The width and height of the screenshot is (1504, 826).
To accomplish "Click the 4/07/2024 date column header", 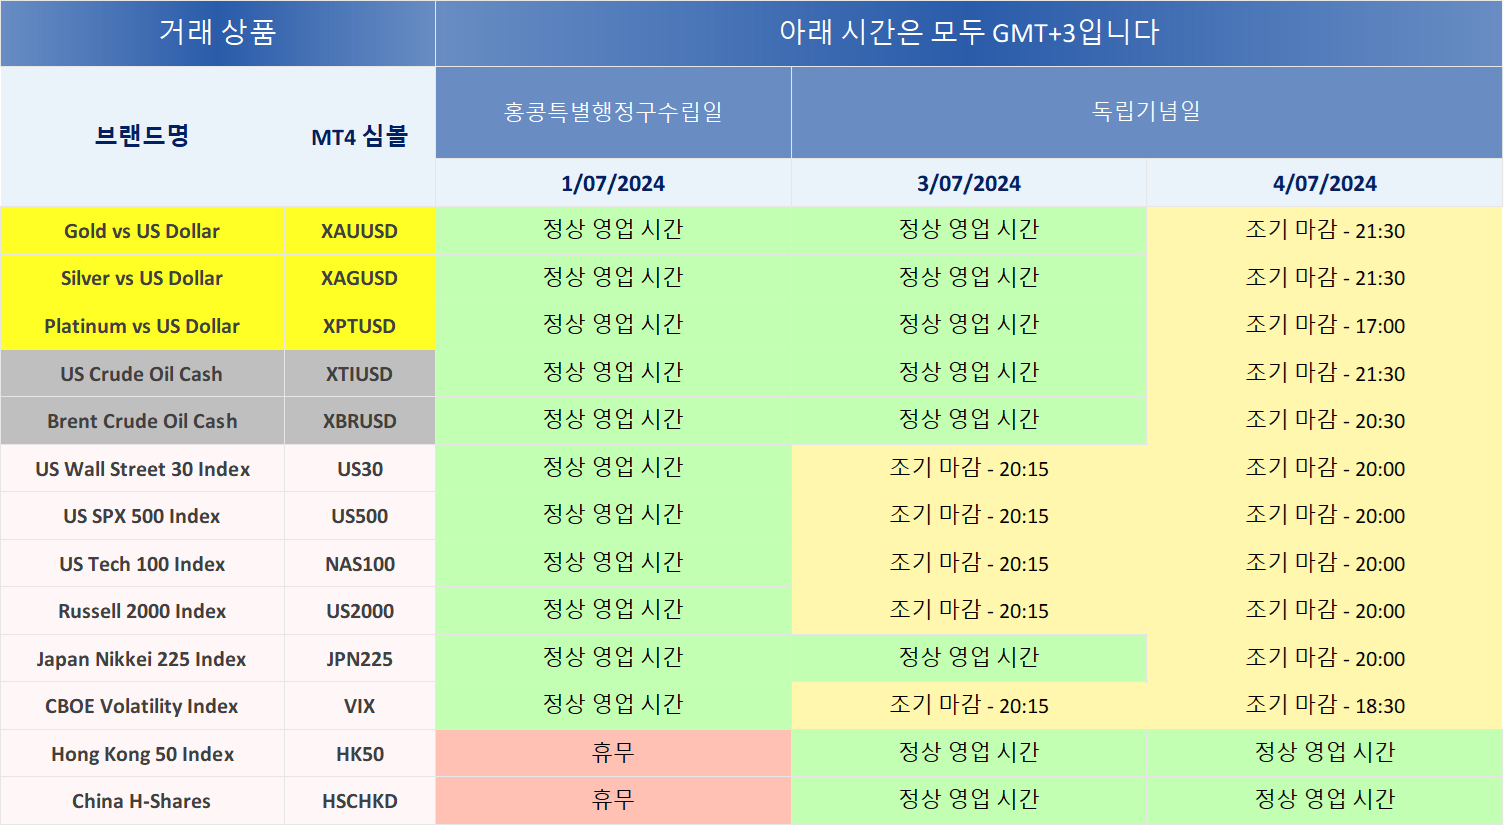I will (1324, 183).
